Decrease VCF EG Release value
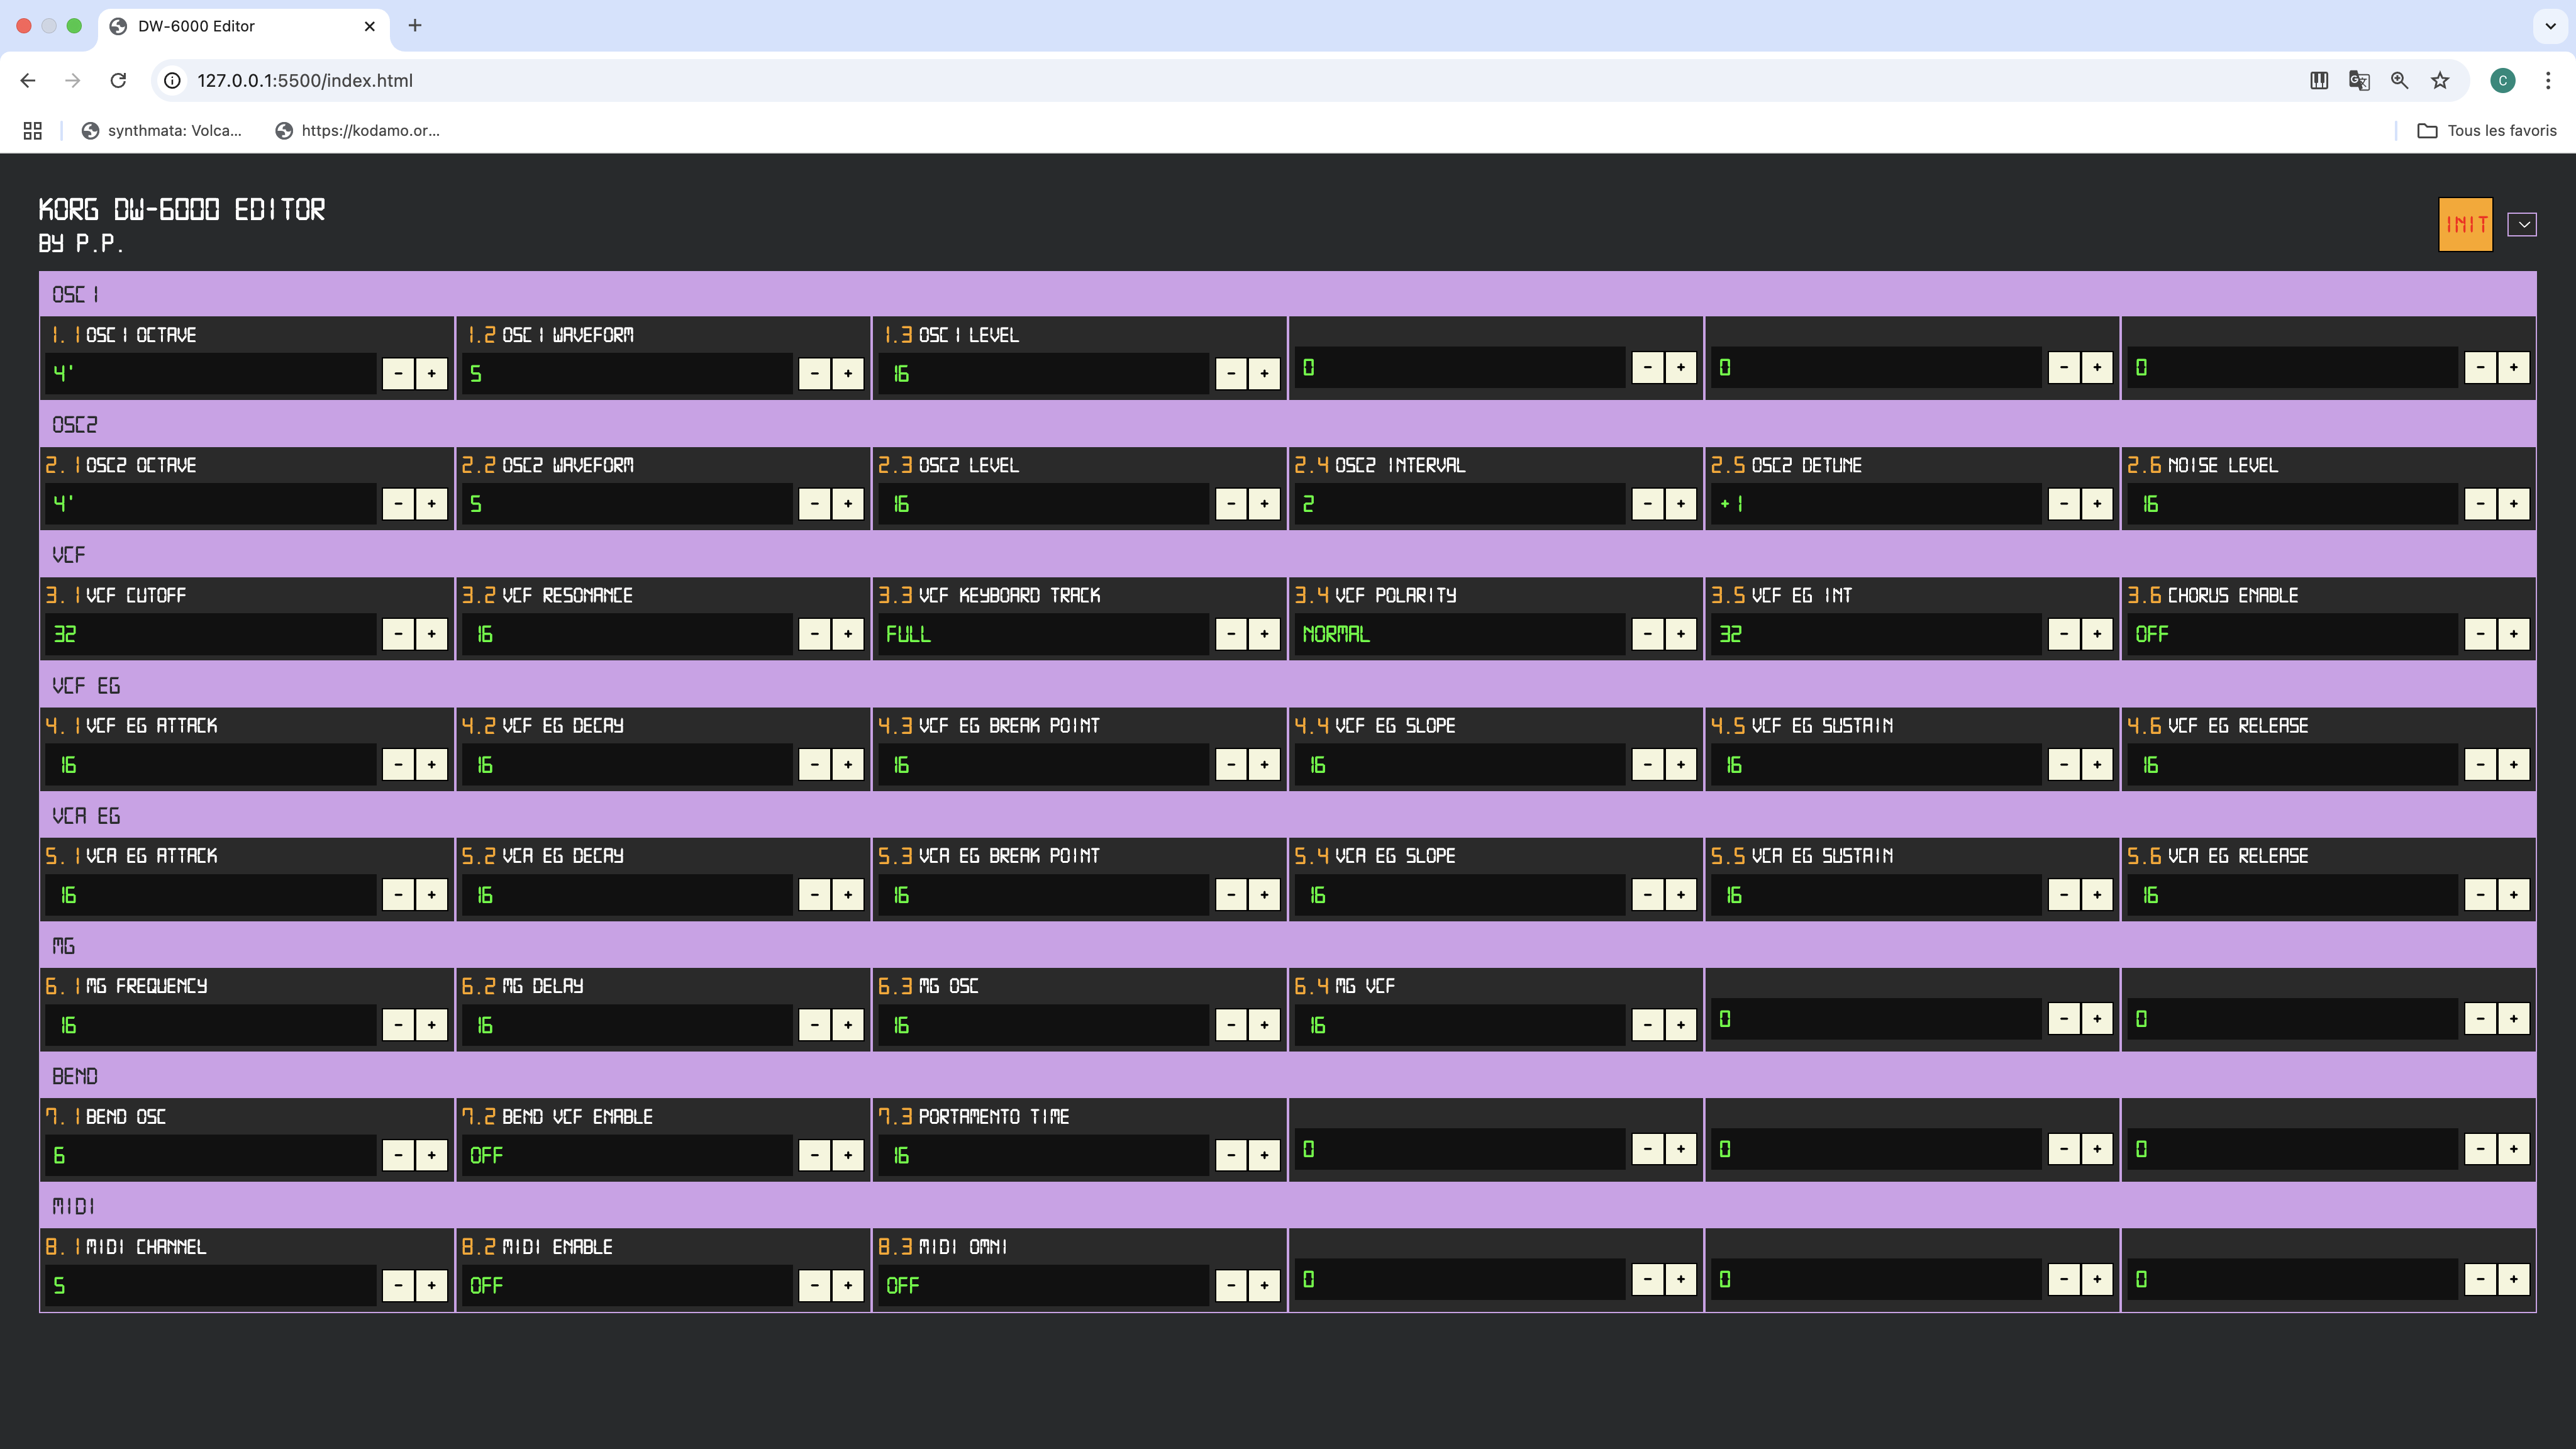2576x1449 pixels. 2480,765
